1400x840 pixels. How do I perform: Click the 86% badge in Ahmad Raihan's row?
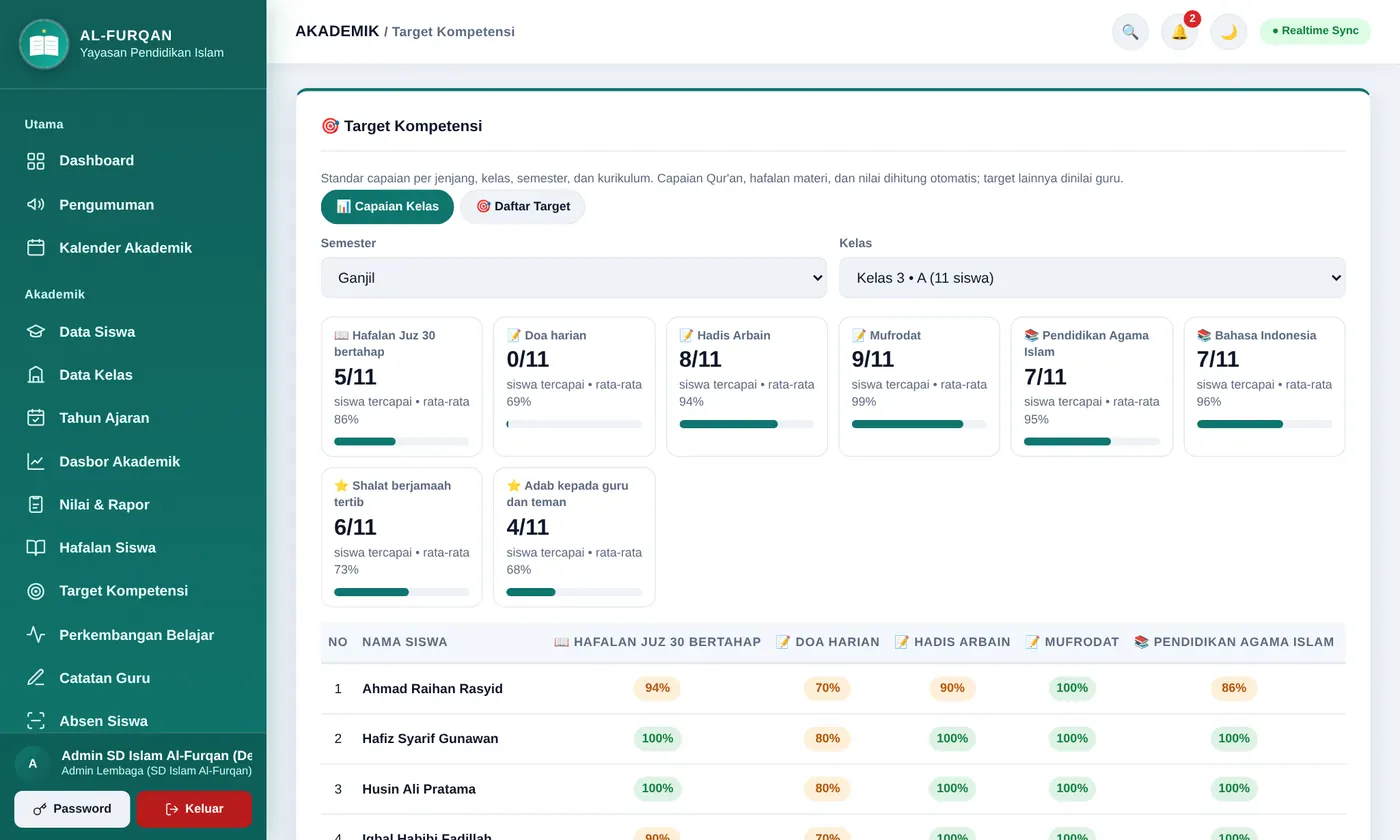coord(1234,689)
